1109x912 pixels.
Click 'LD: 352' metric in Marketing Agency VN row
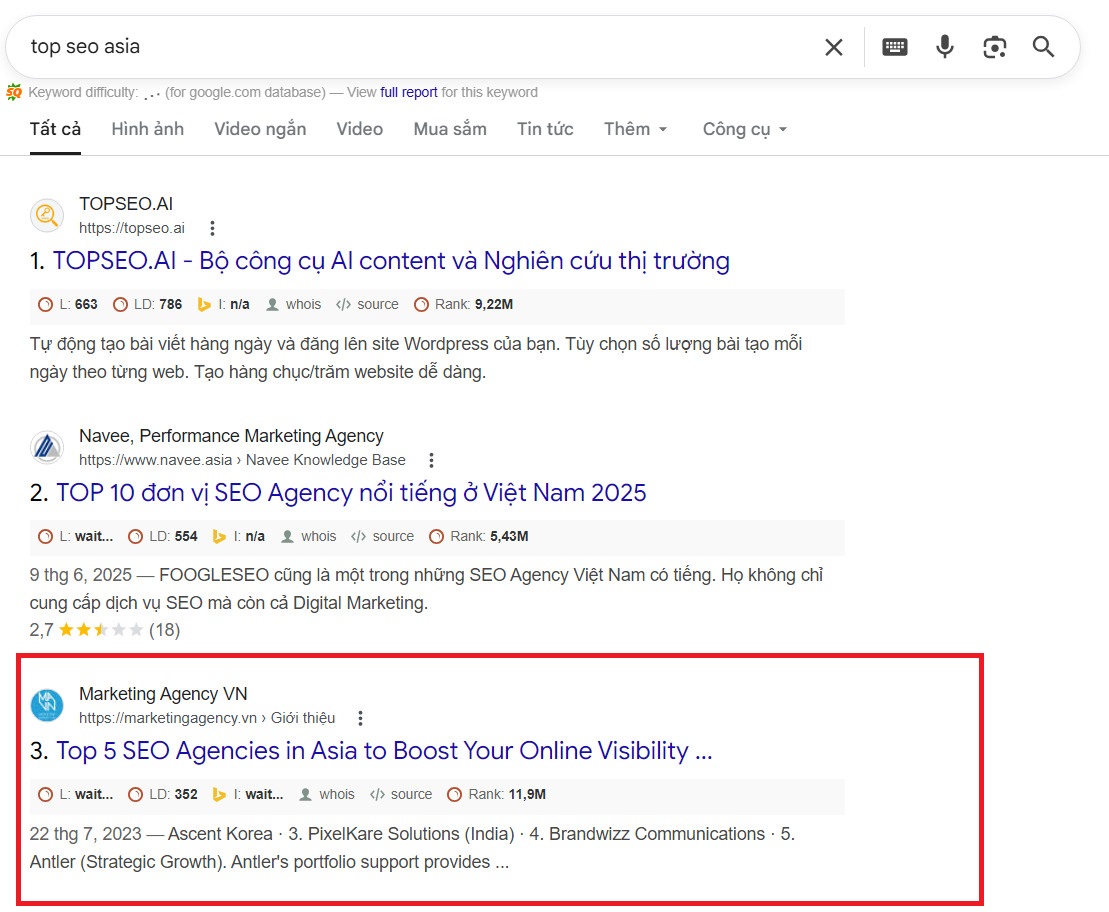163,795
